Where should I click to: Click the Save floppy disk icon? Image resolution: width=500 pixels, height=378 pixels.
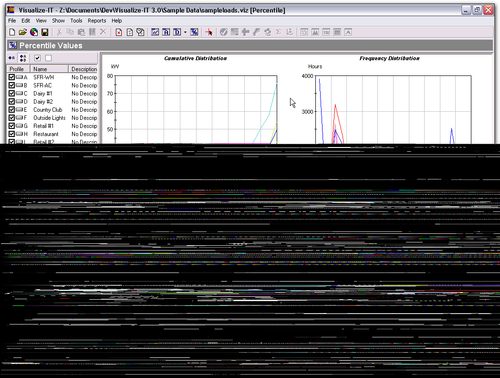45,32
